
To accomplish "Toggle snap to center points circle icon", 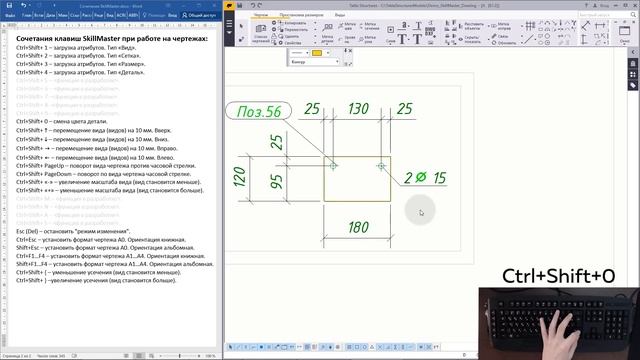I will pos(364,347).
